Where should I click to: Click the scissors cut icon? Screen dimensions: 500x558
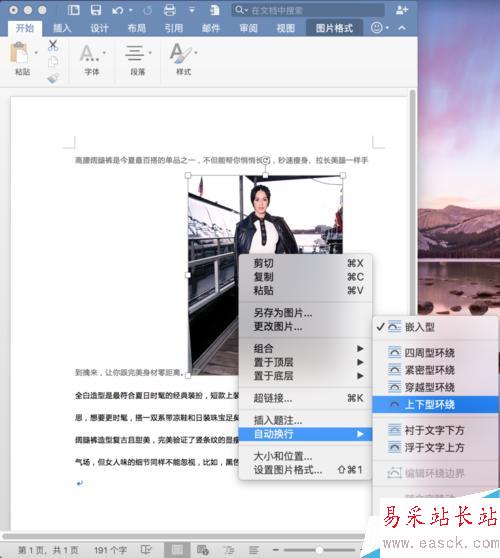coord(53,46)
